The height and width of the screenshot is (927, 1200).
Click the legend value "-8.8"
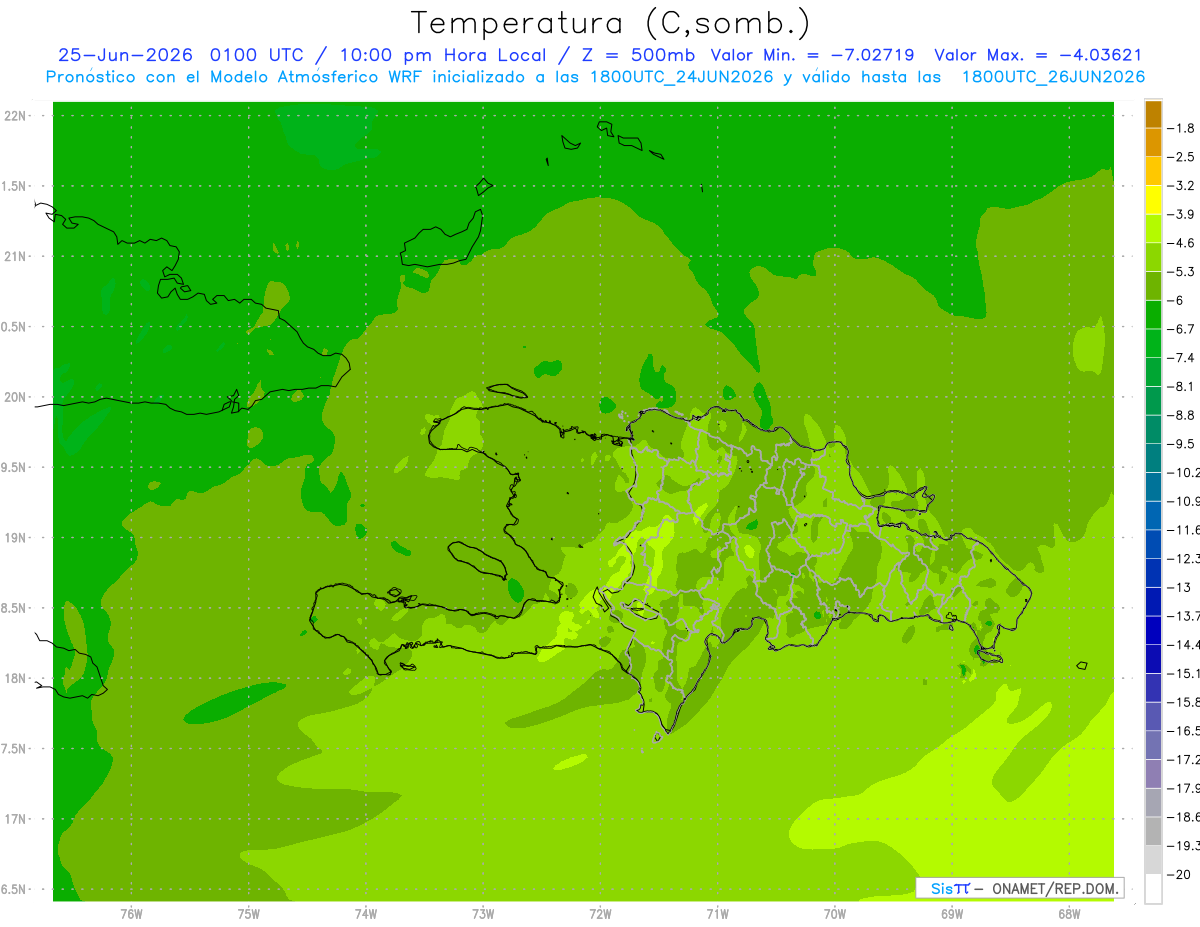(x=1181, y=415)
